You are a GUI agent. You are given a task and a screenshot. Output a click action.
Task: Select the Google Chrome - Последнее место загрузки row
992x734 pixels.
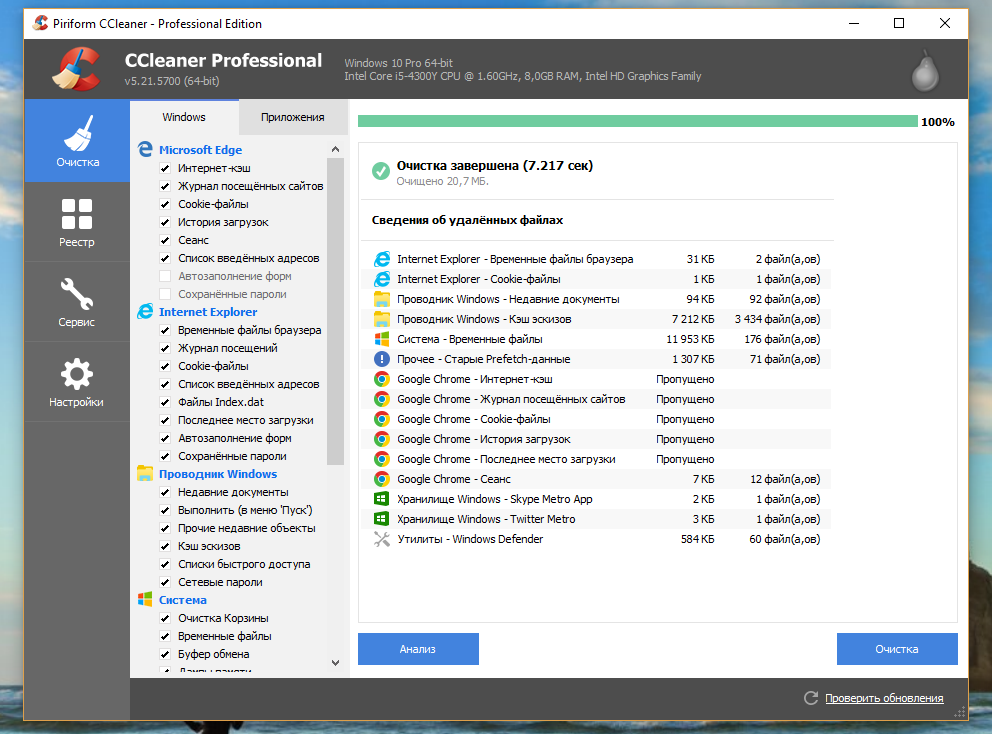click(x=597, y=459)
